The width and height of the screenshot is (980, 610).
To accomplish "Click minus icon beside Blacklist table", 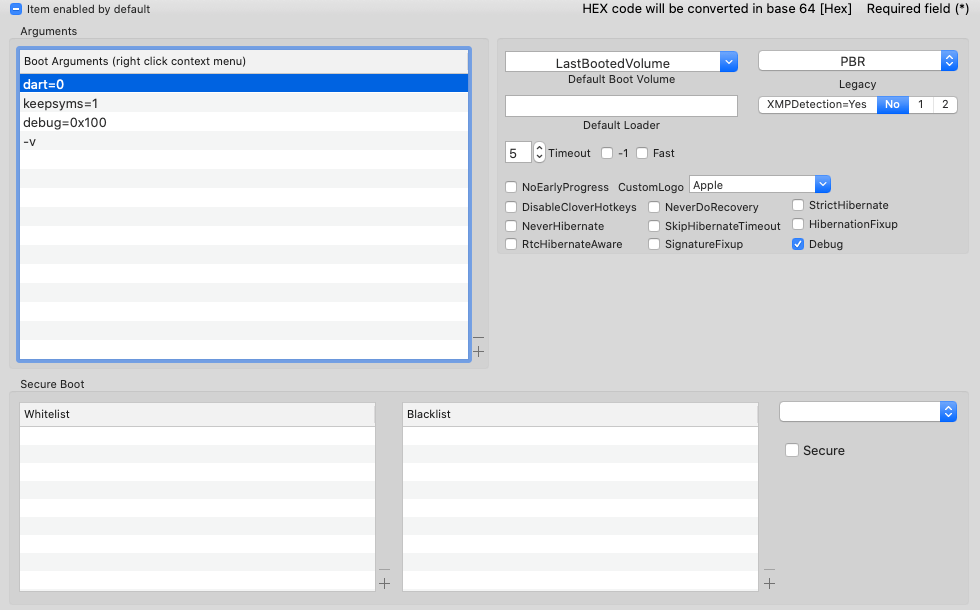I will 769,570.
